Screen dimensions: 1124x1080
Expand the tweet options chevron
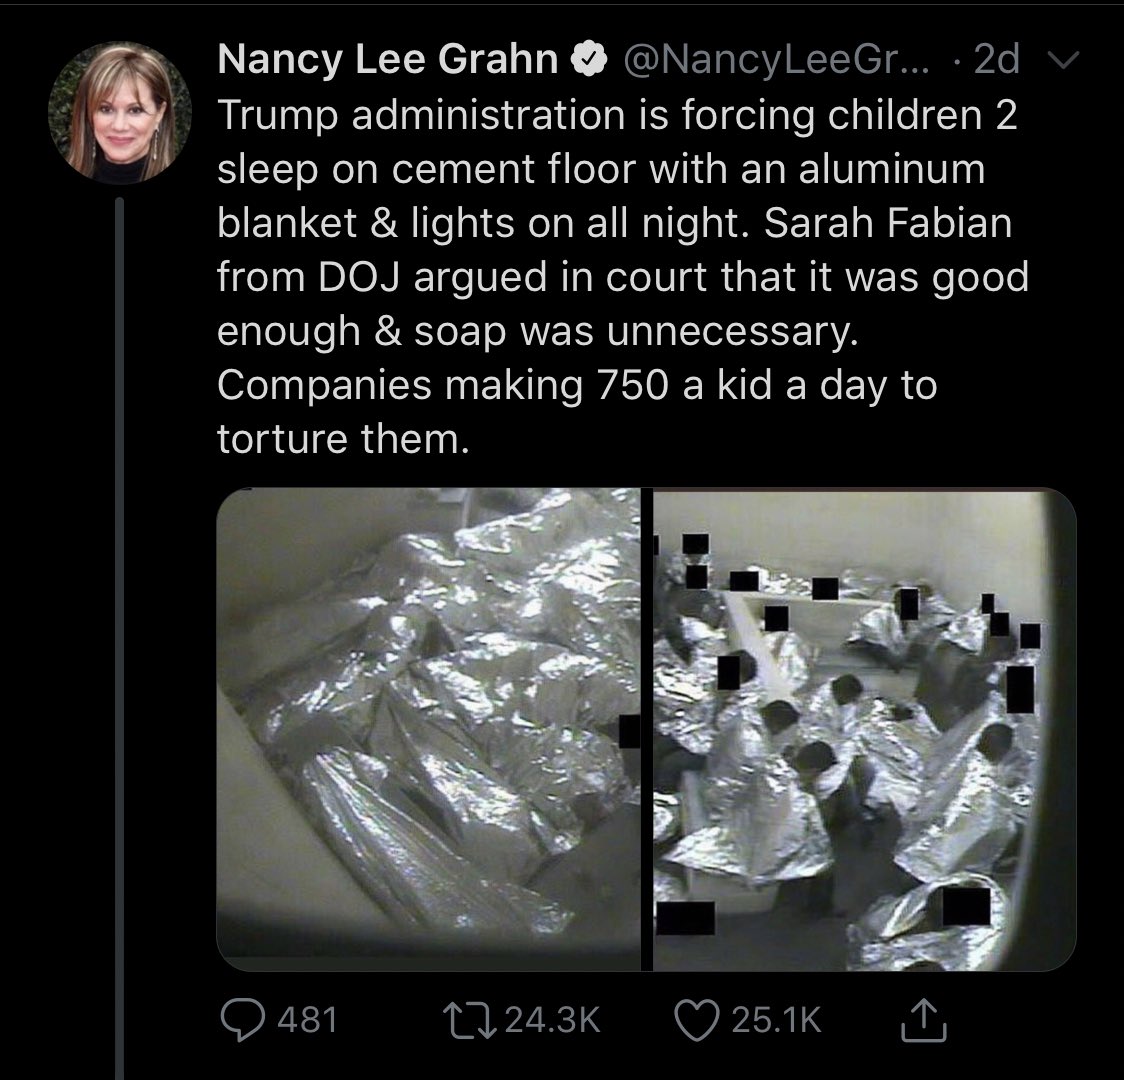click(1062, 59)
